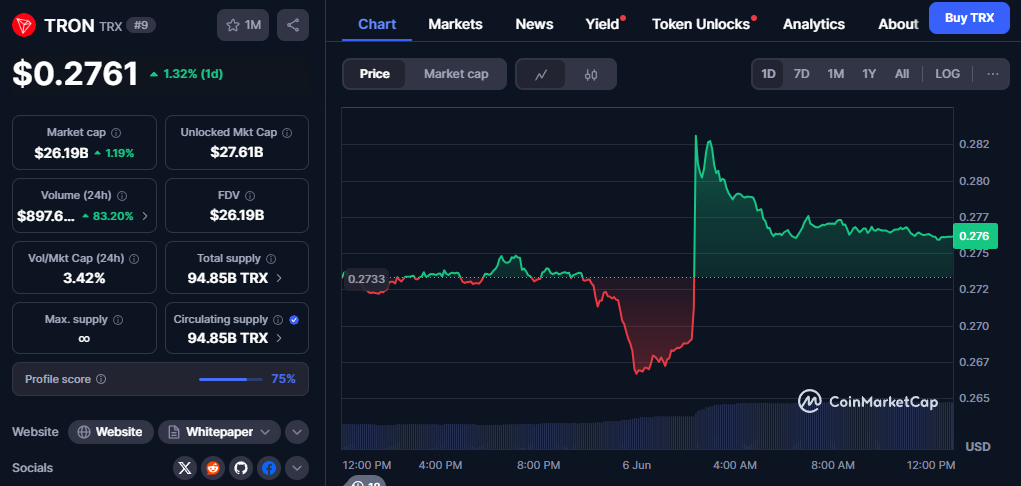The height and width of the screenshot is (486, 1021).
Task: Click the 0.2733 opening price label
Action: click(x=366, y=279)
